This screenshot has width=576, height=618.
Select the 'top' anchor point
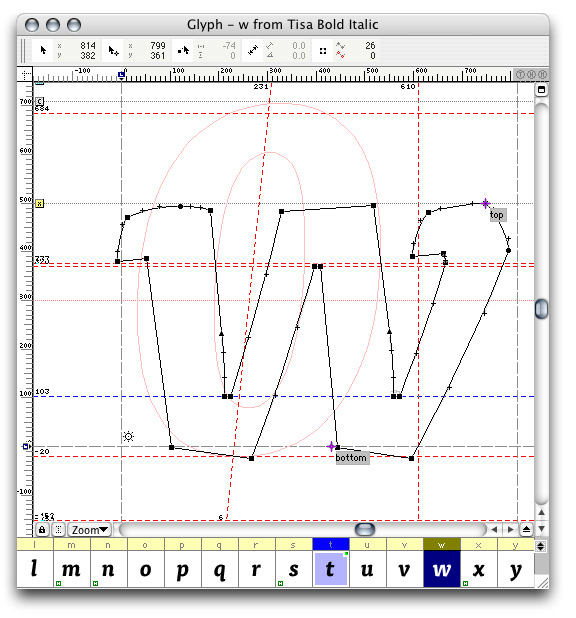click(x=485, y=203)
